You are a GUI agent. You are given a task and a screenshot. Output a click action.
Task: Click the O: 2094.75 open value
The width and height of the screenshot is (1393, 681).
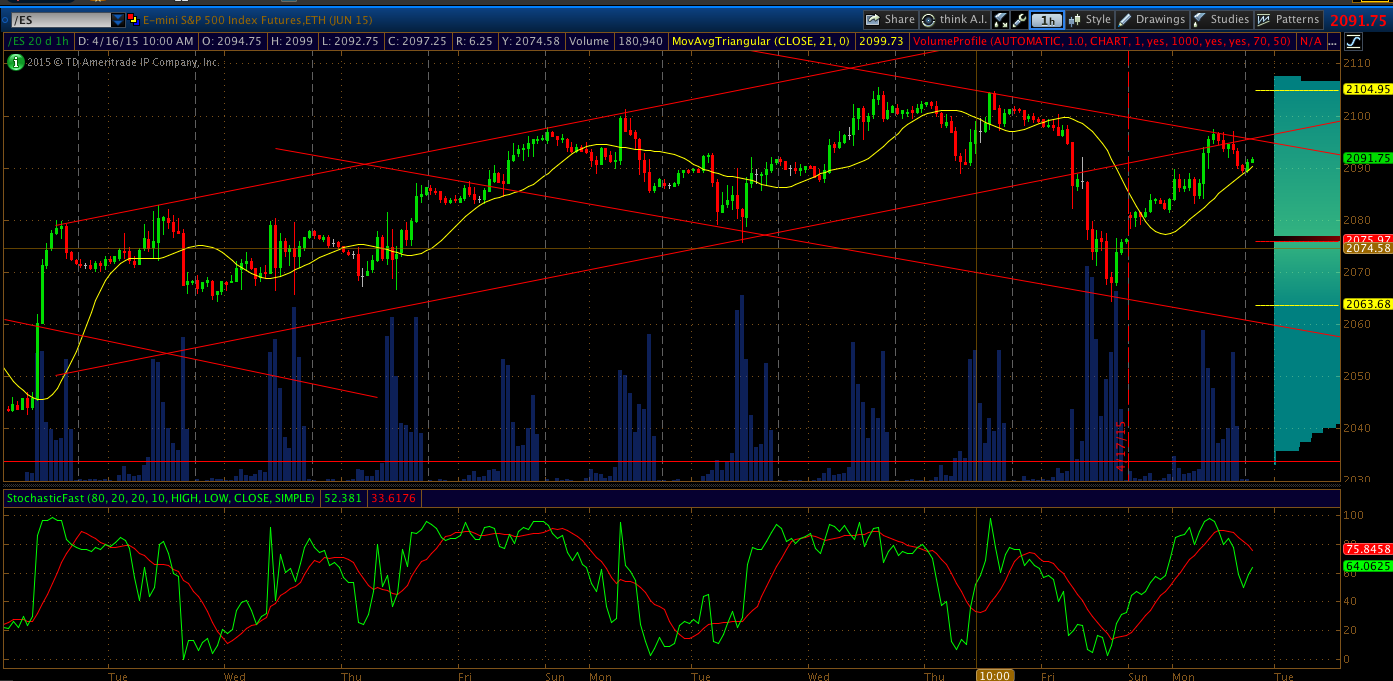[x=232, y=41]
